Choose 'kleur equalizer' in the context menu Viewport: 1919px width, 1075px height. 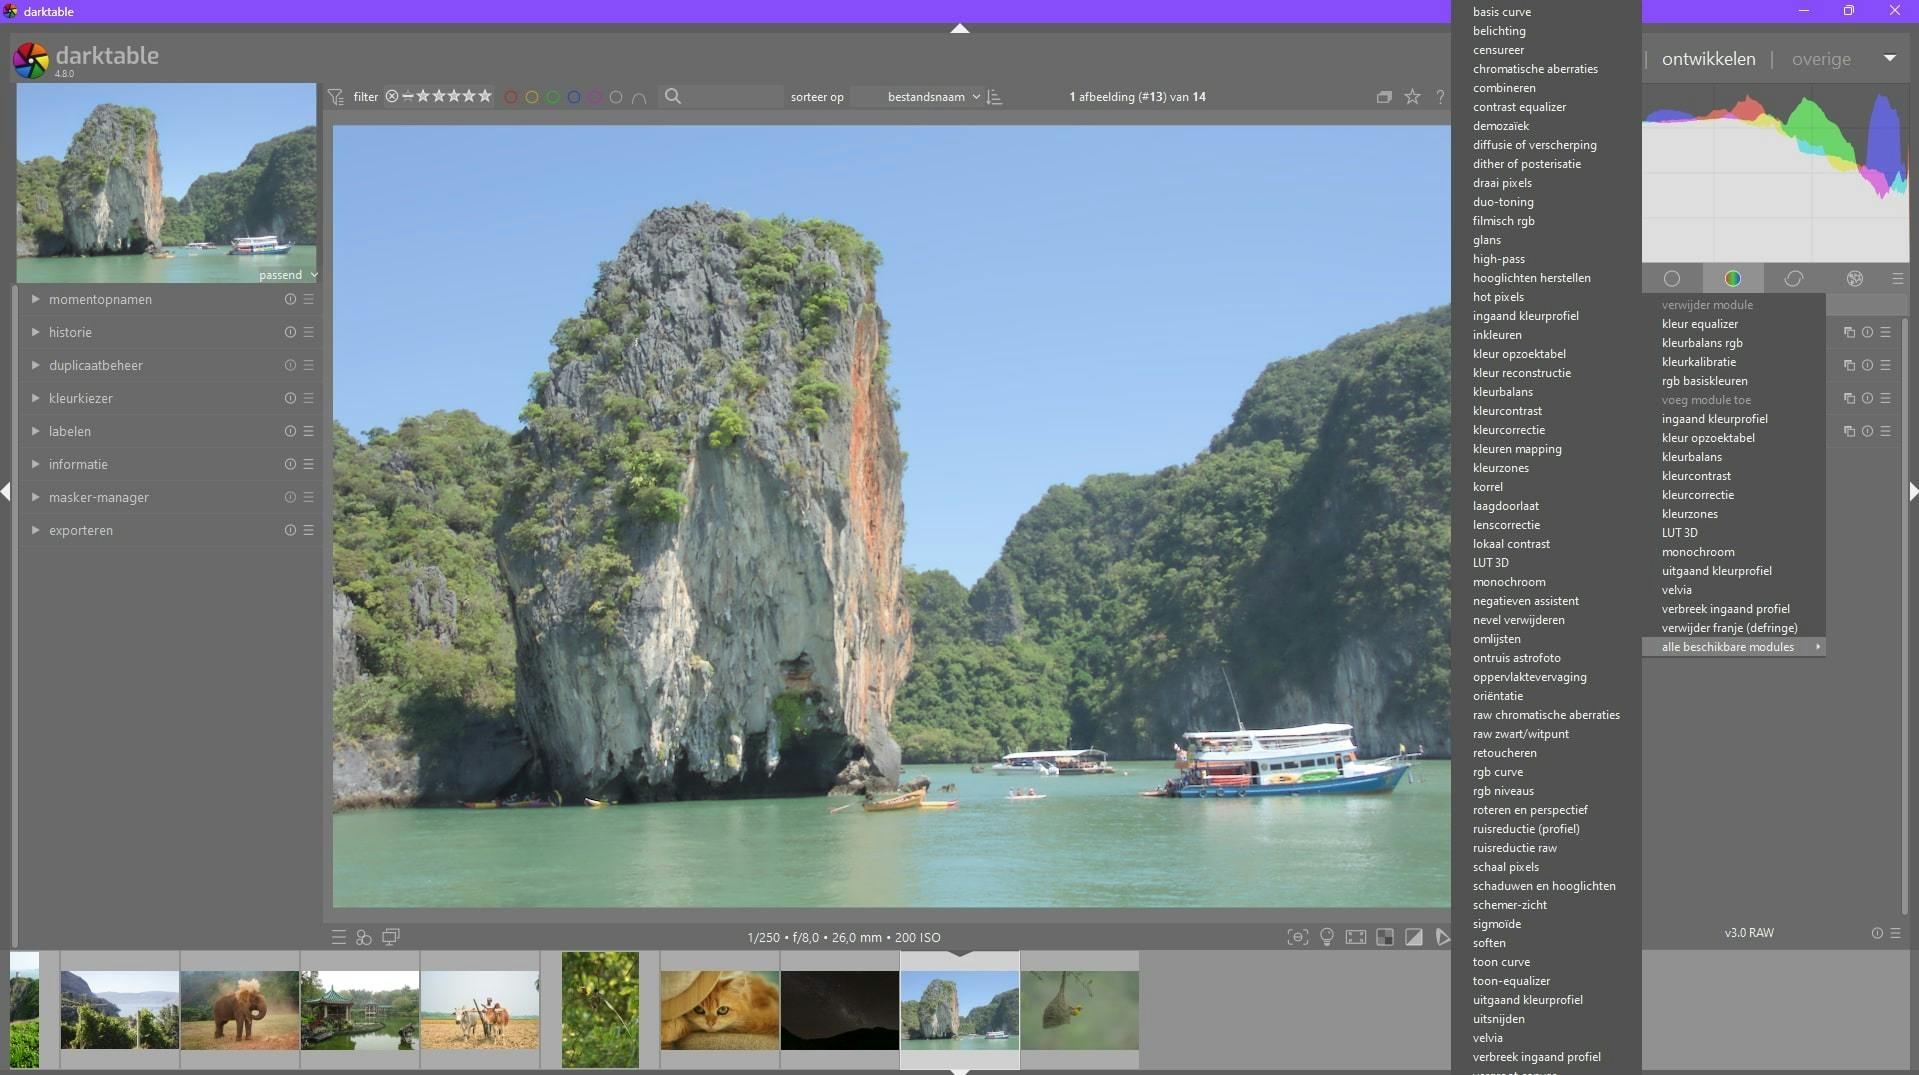(x=1734, y=324)
